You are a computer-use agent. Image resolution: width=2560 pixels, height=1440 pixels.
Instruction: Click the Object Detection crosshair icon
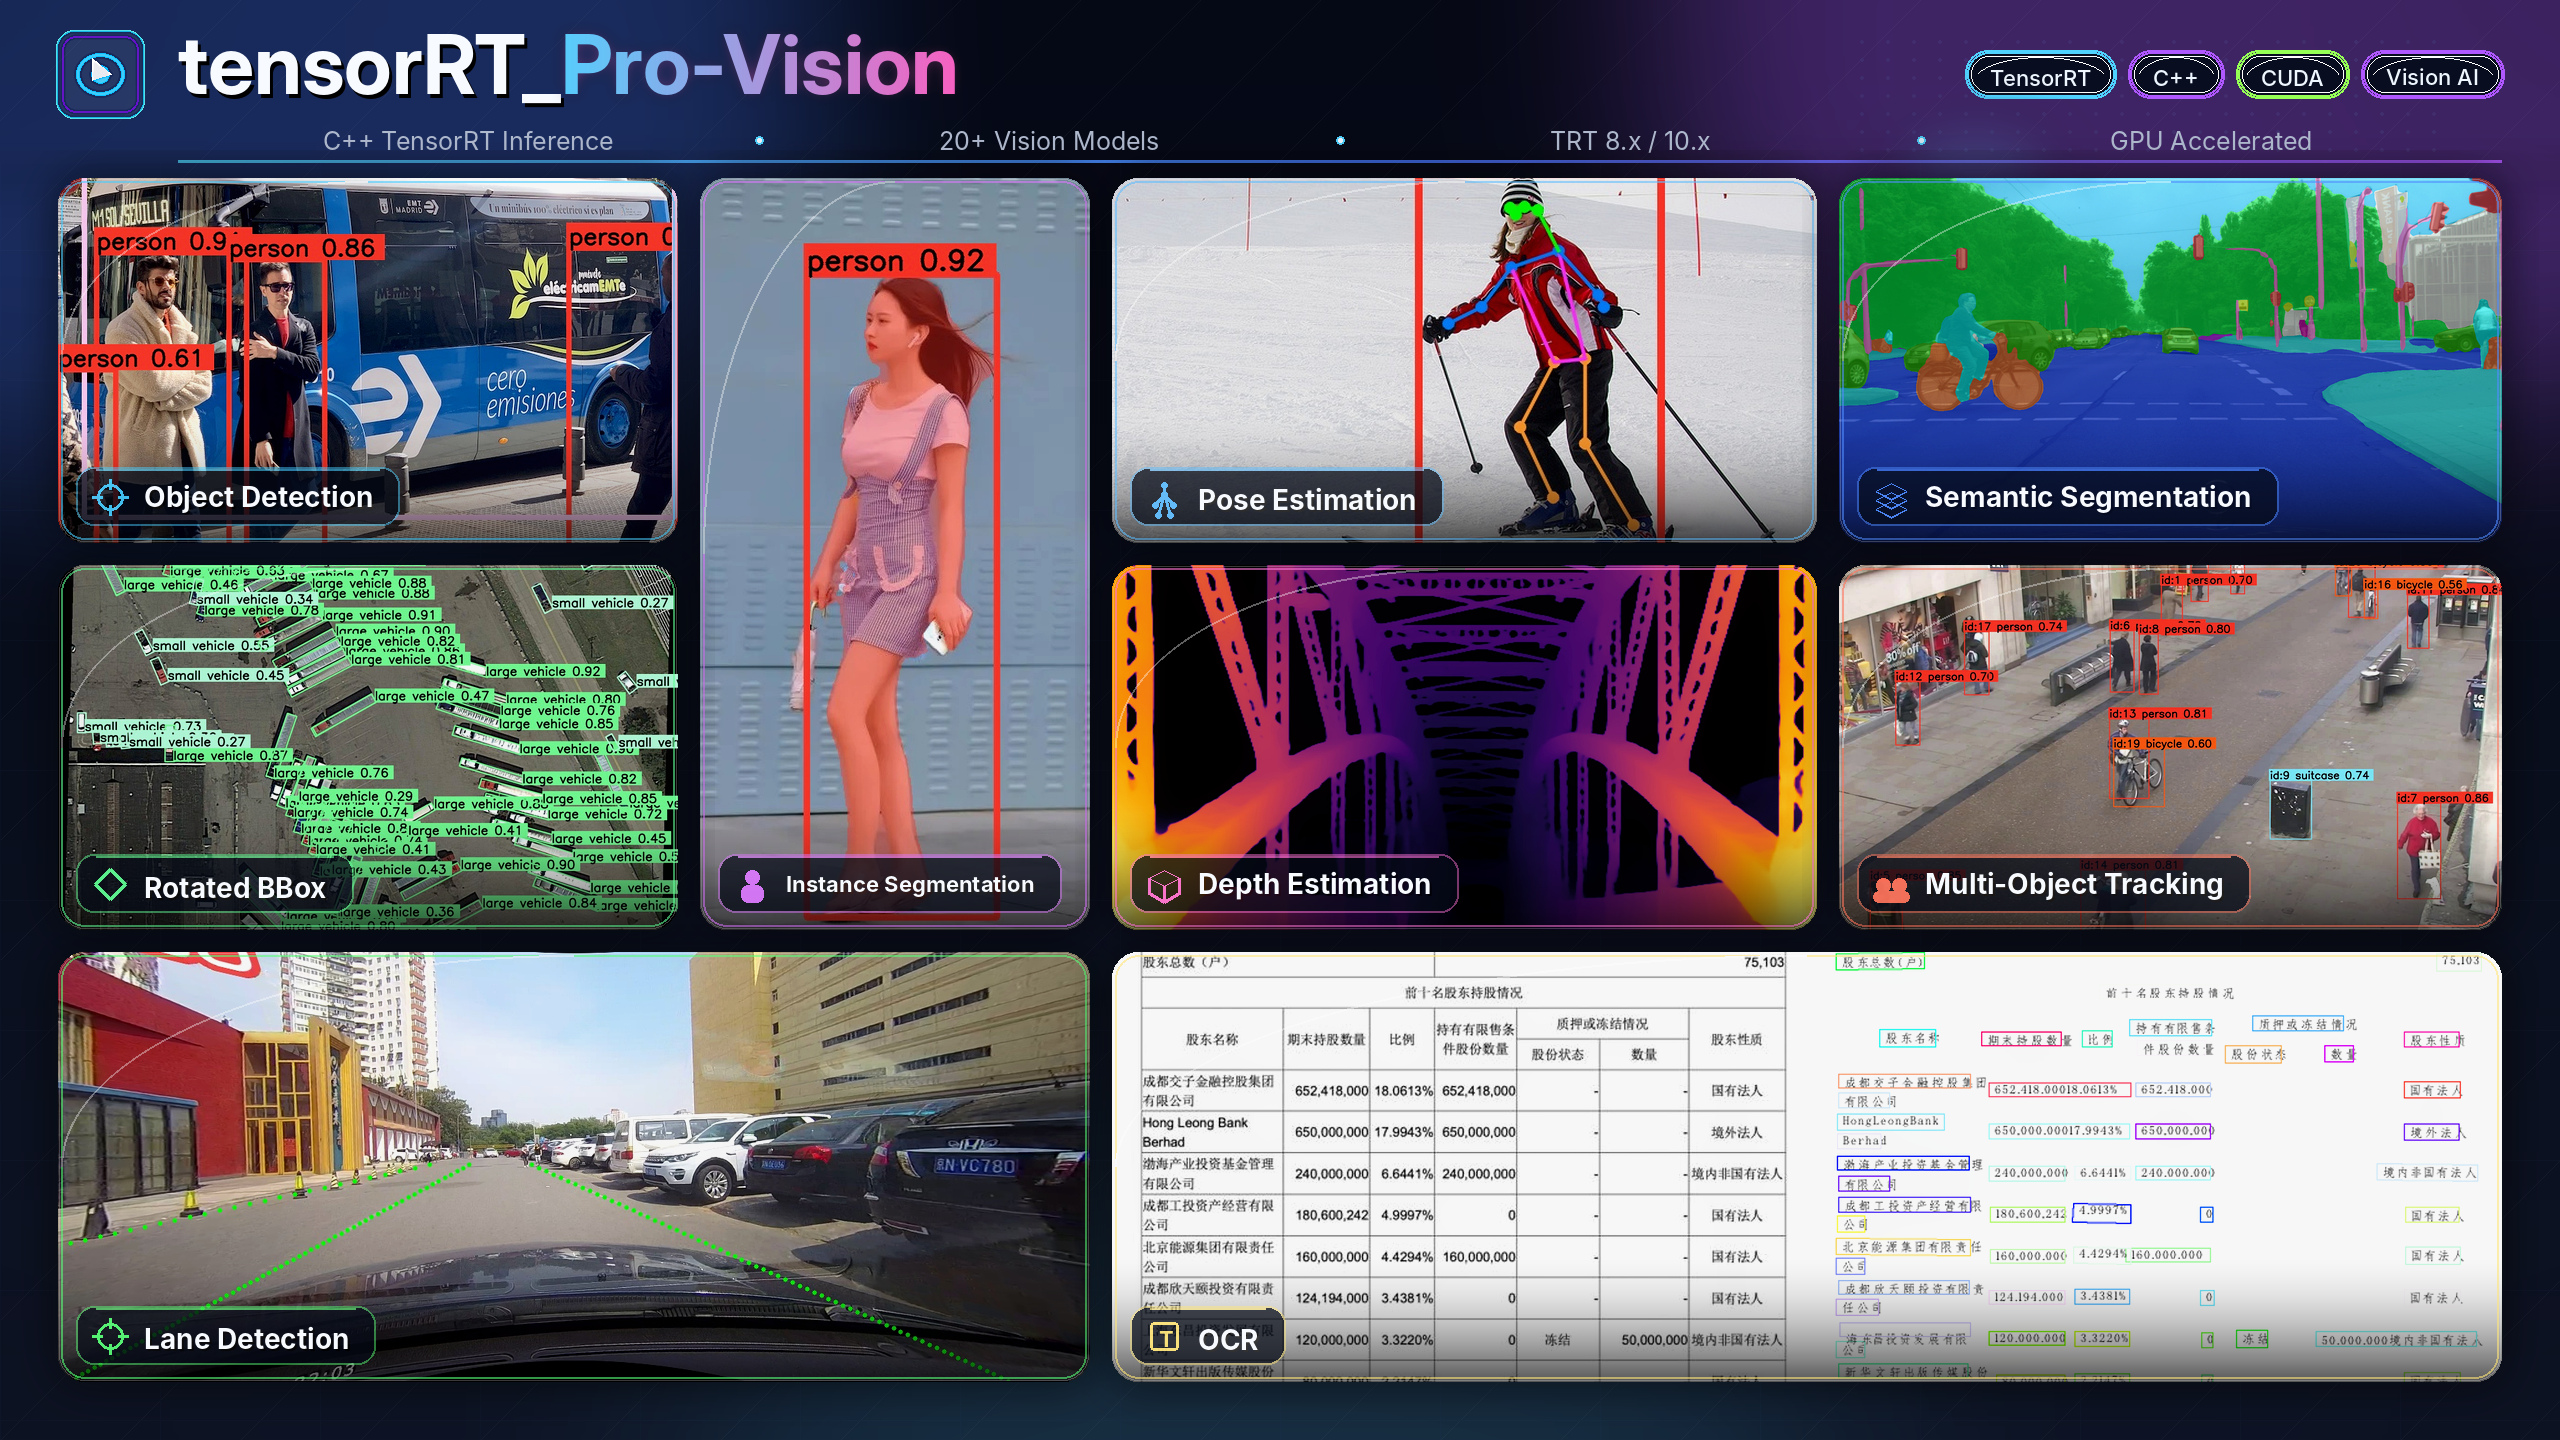click(x=110, y=497)
